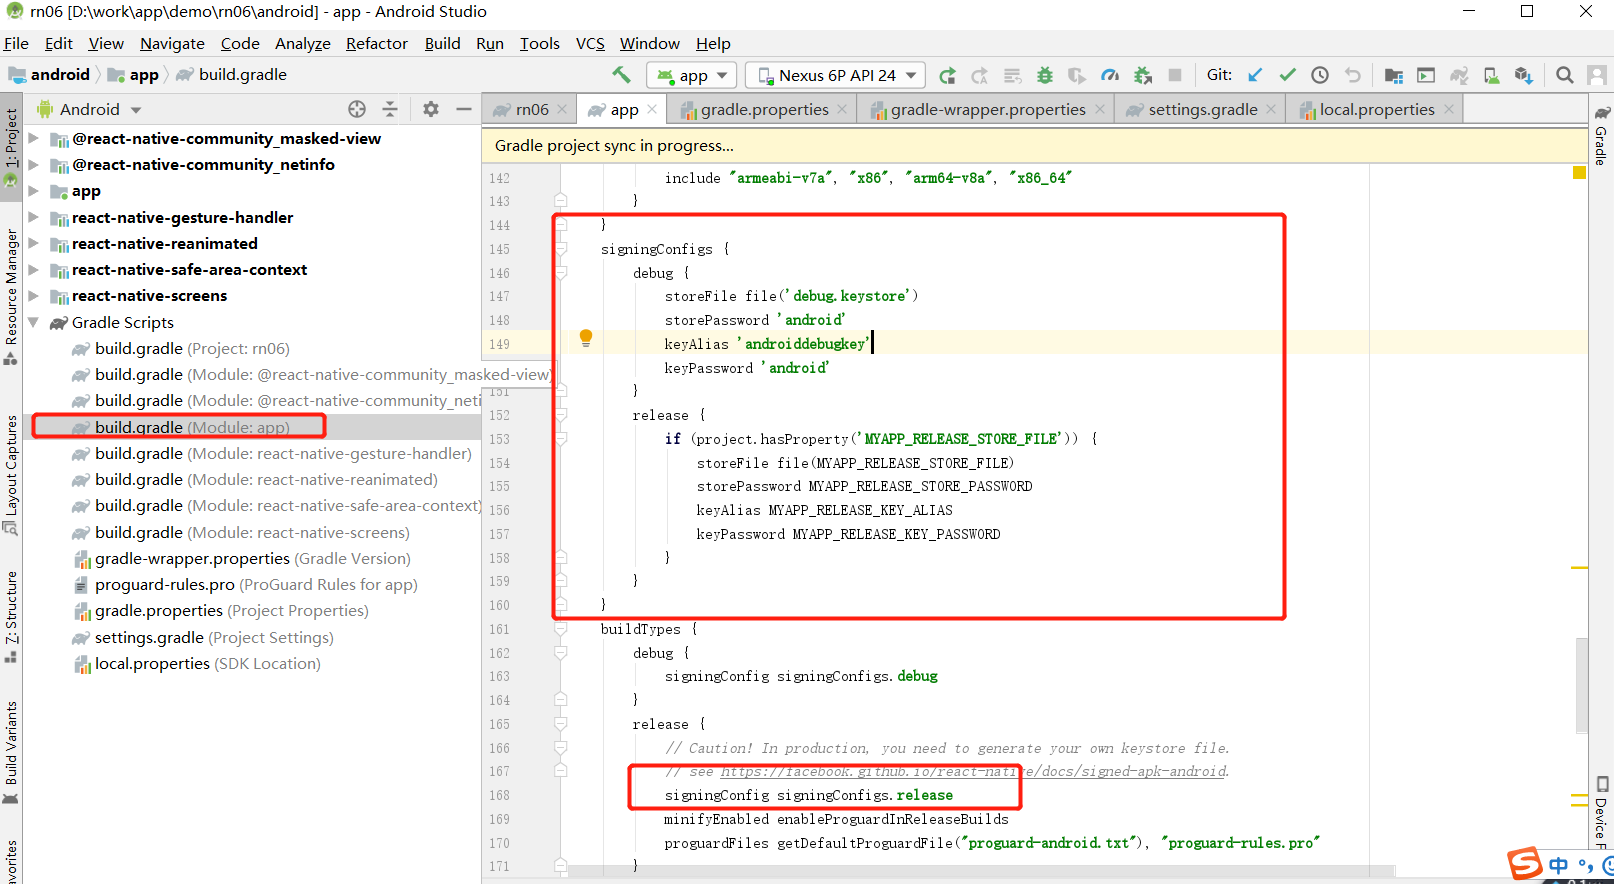This screenshot has height=884, width=1614.
Task: Open the app run configuration dropdown
Action: [x=692, y=75]
